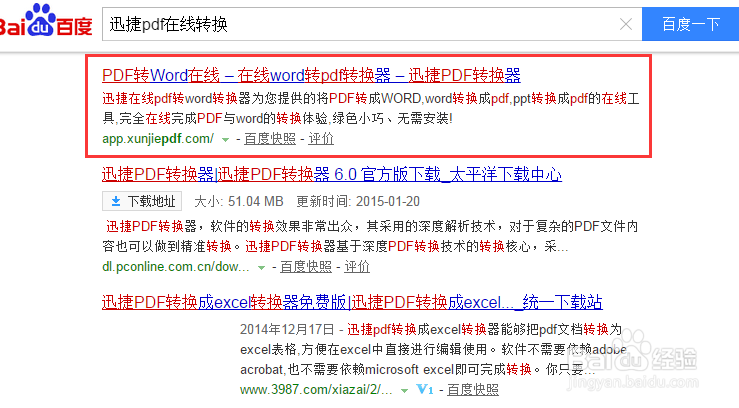The image size is (739, 408).
Task: Clear the search box with the X icon
Action: [x=625, y=24]
